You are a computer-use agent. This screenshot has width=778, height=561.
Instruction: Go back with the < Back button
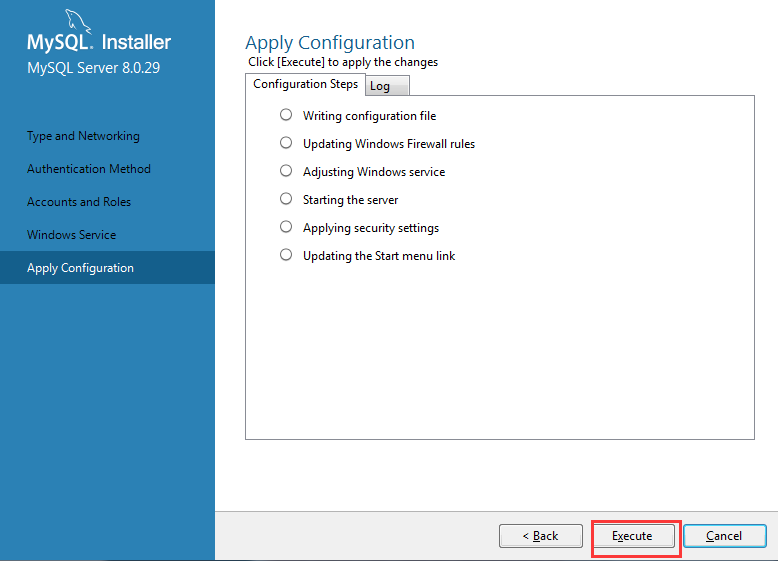541,536
